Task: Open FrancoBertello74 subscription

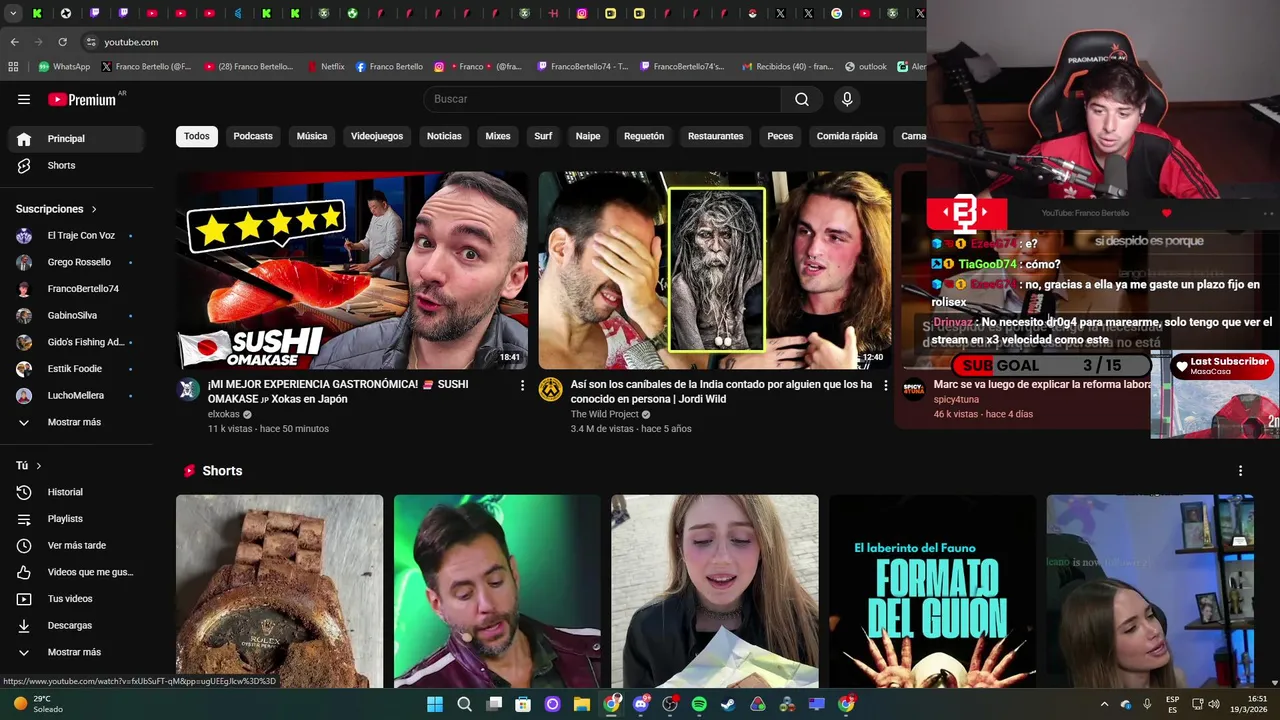Action: 76,289
